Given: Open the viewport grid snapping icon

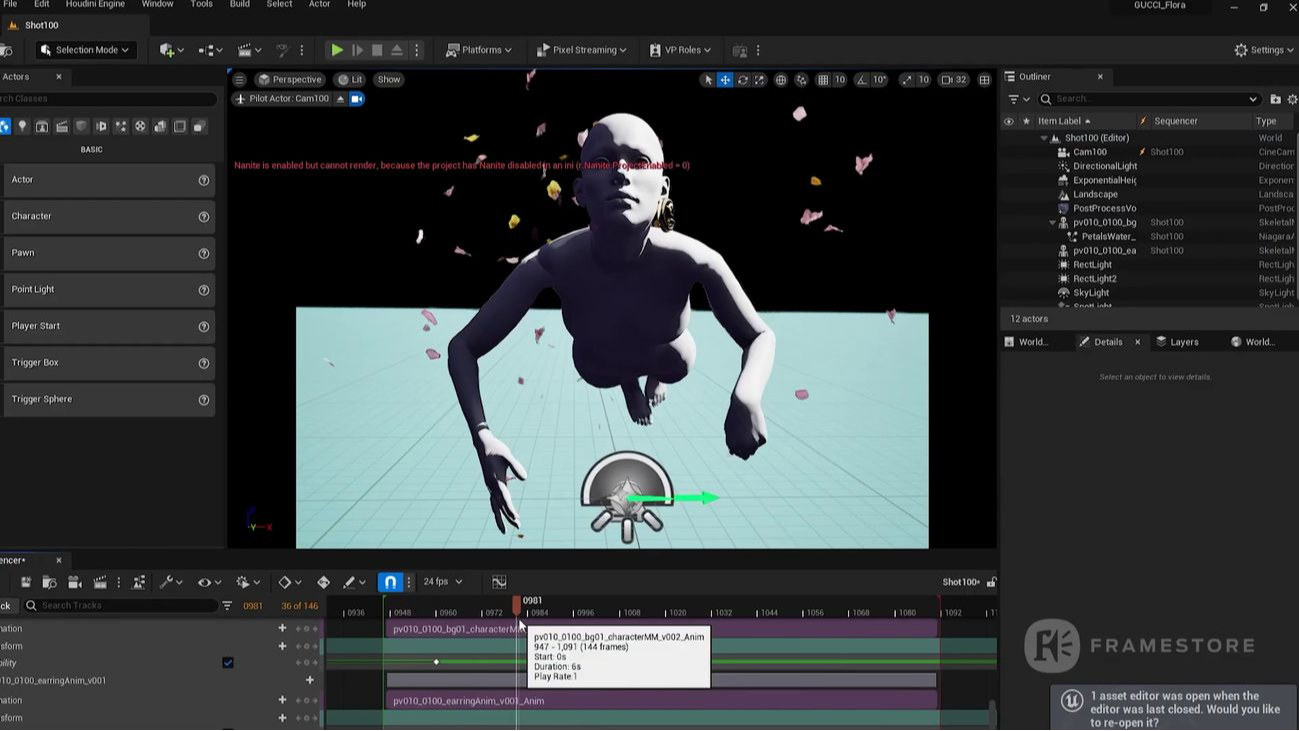Looking at the screenshot, I should 824,80.
